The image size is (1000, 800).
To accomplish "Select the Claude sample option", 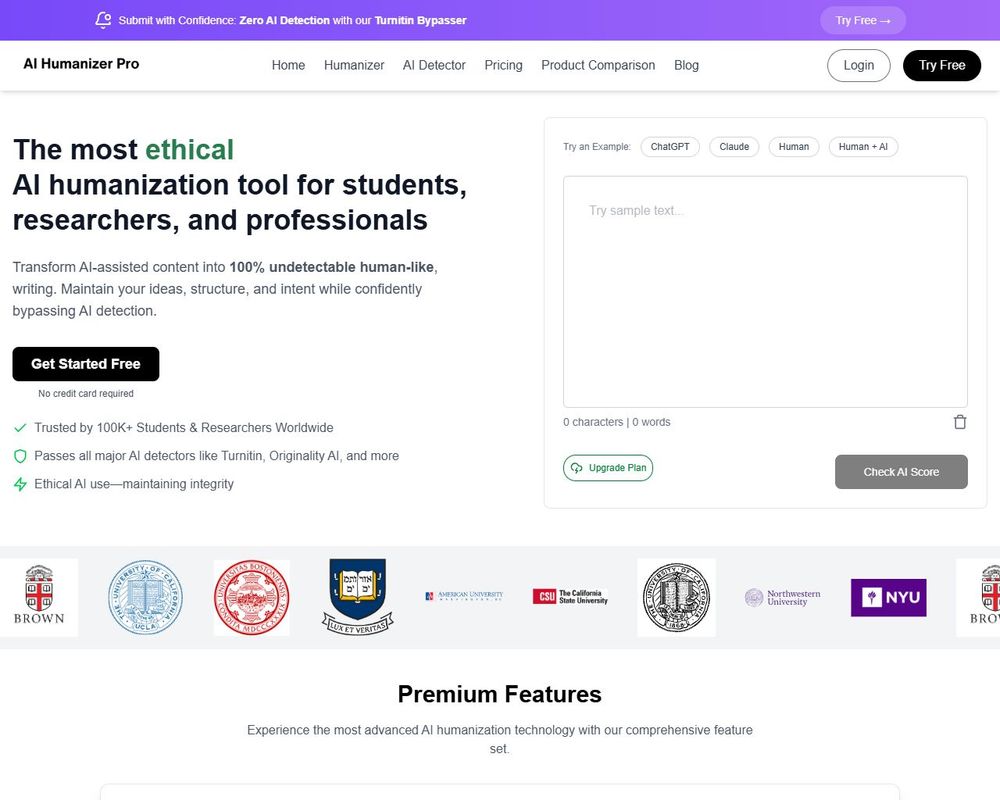I will point(734,146).
